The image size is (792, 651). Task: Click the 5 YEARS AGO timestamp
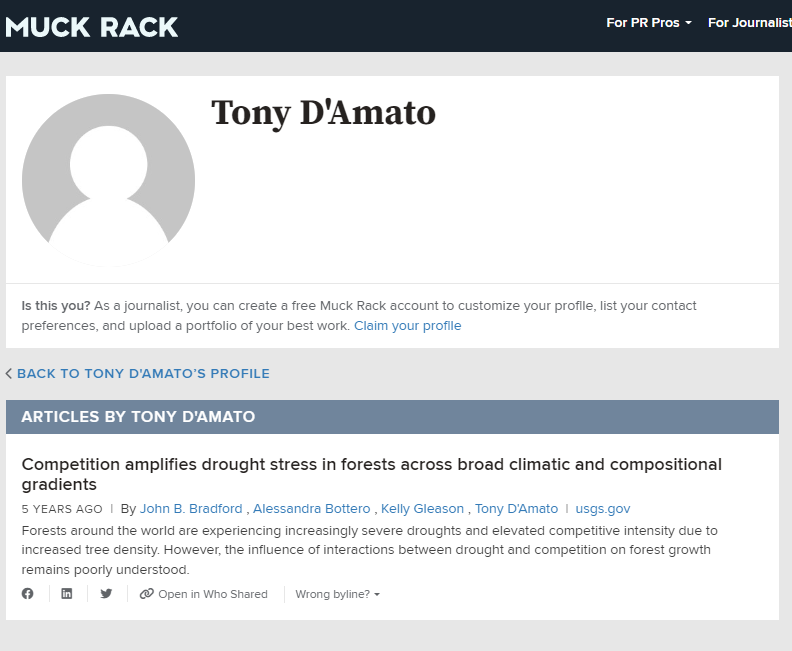(62, 509)
